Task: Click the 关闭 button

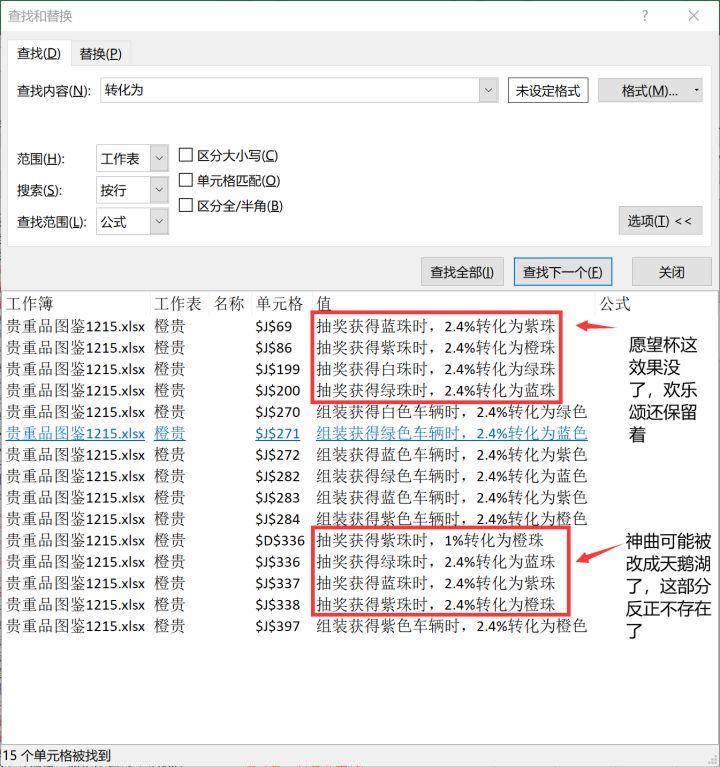Action: (672, 272)
